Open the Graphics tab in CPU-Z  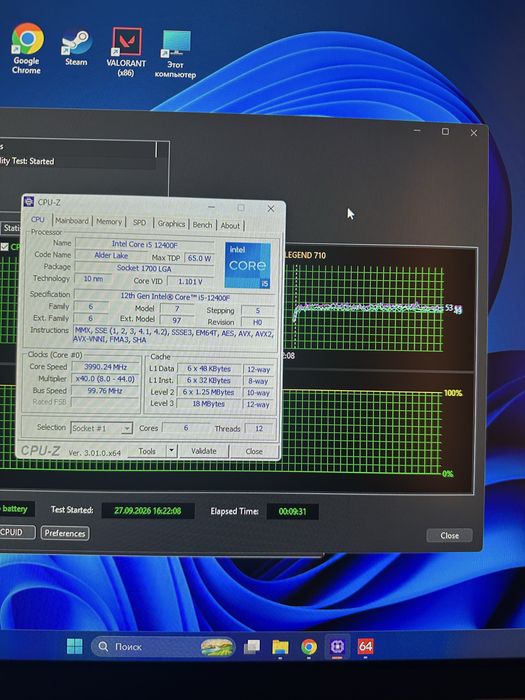point(171,224)
